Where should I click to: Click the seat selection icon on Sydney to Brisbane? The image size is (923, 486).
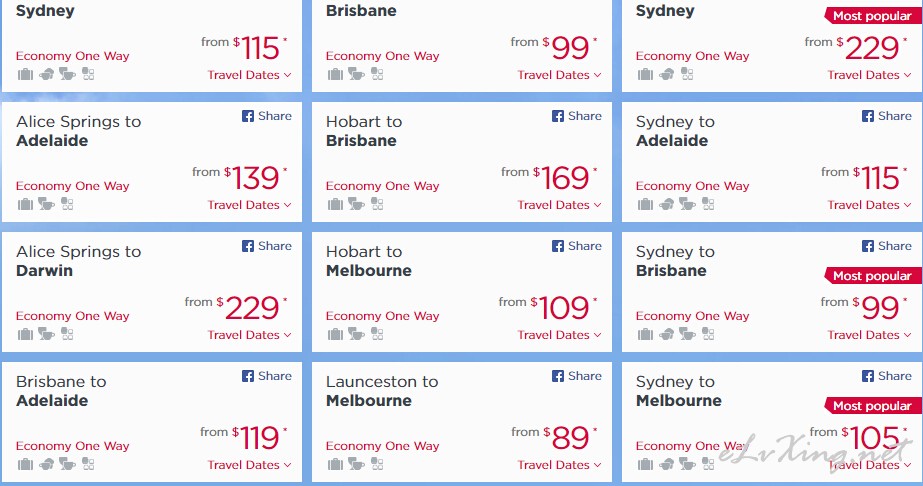(x=708, y=334)
